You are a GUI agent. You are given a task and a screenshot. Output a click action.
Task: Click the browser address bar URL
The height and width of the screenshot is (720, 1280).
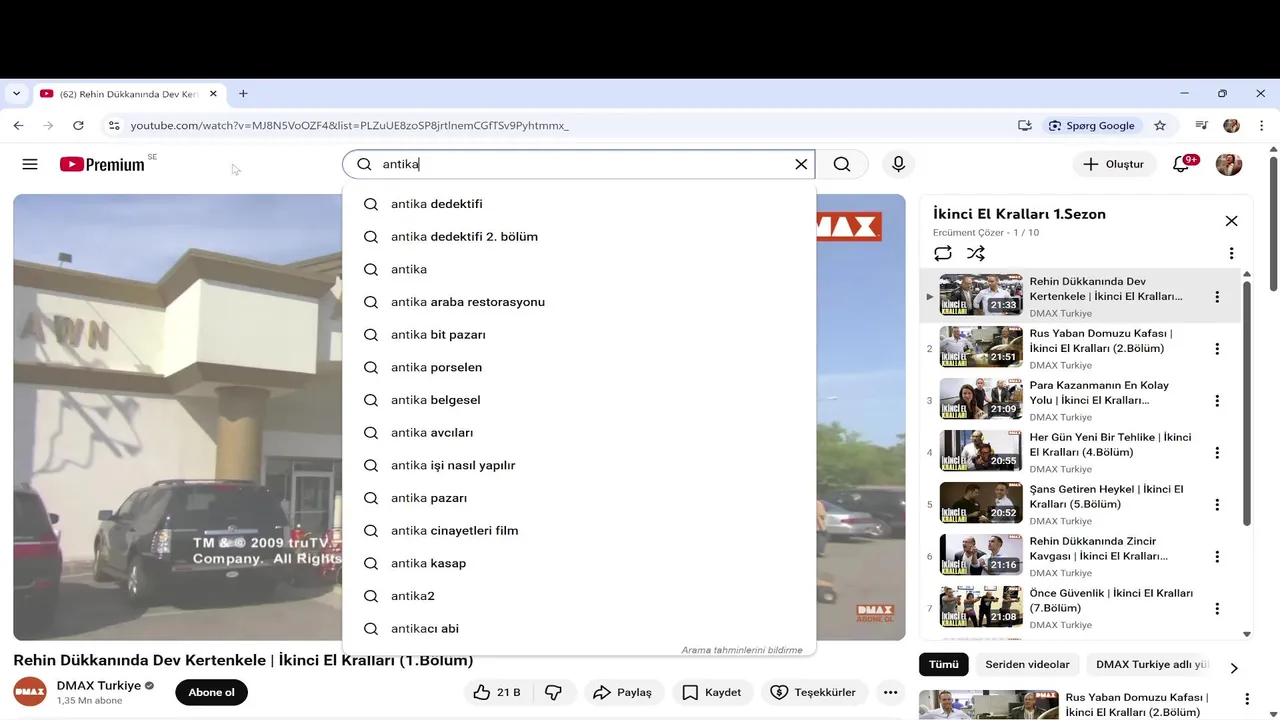point(350,126)
